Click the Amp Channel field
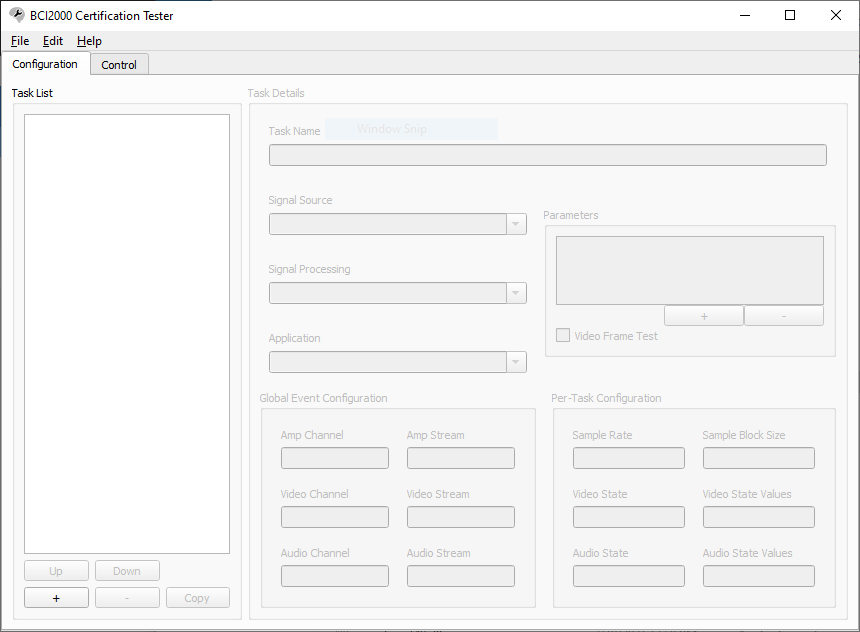This screenshot has height=632, width=860. pos(335,458)
